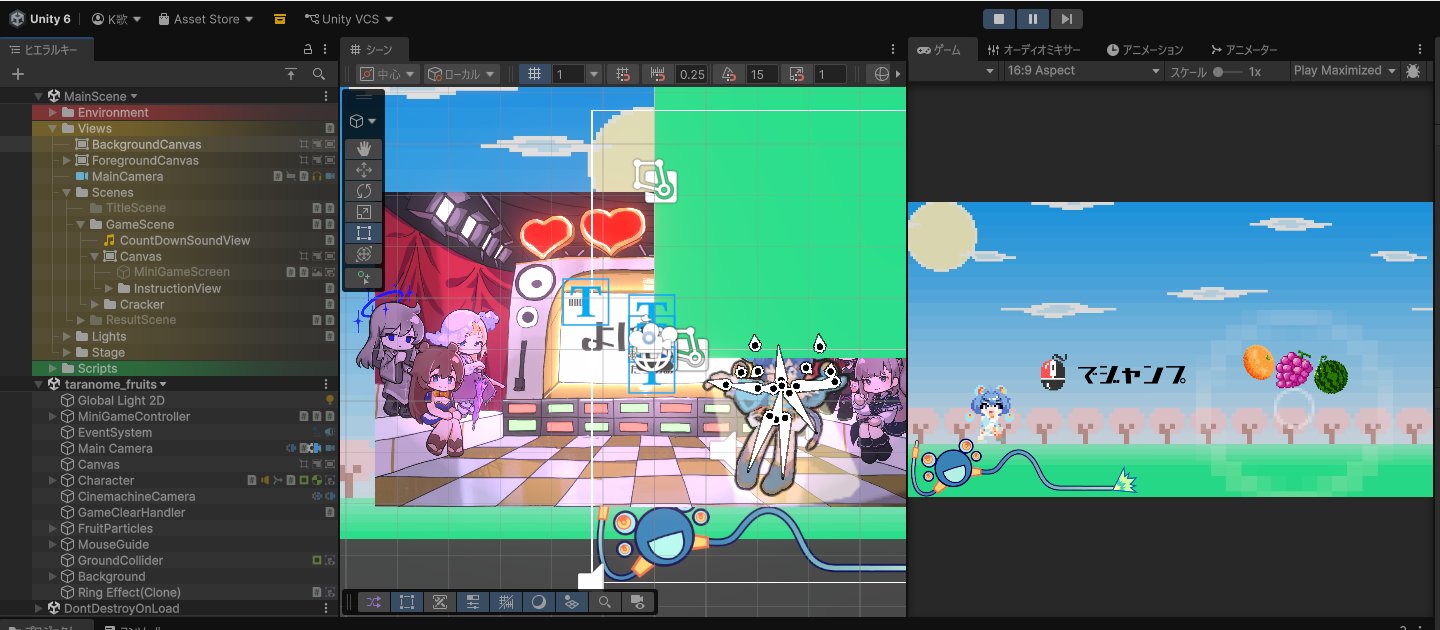Viewport: 1440px width, 630px height.
Task: Toggle grid visibility button
Action: coord(535,74)
